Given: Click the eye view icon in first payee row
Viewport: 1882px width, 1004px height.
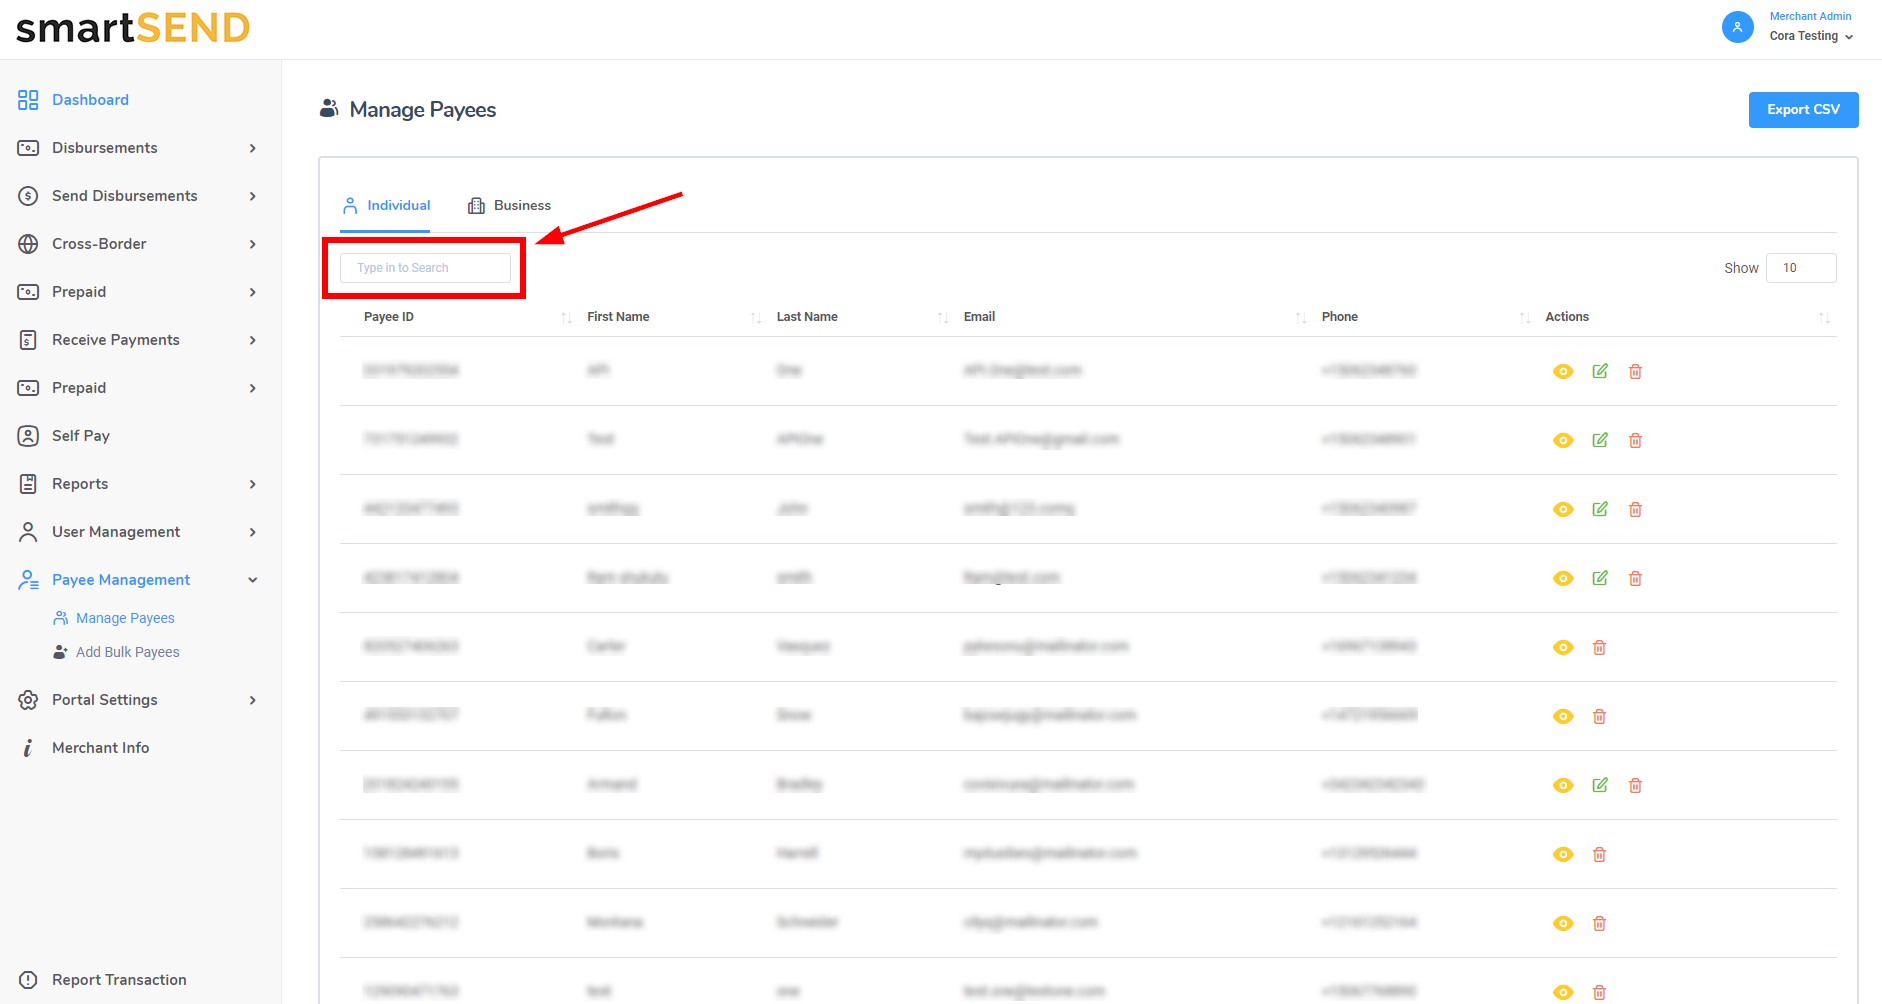Looking at the screenshot, I should pyautogui.click(x=1563, y=372).
